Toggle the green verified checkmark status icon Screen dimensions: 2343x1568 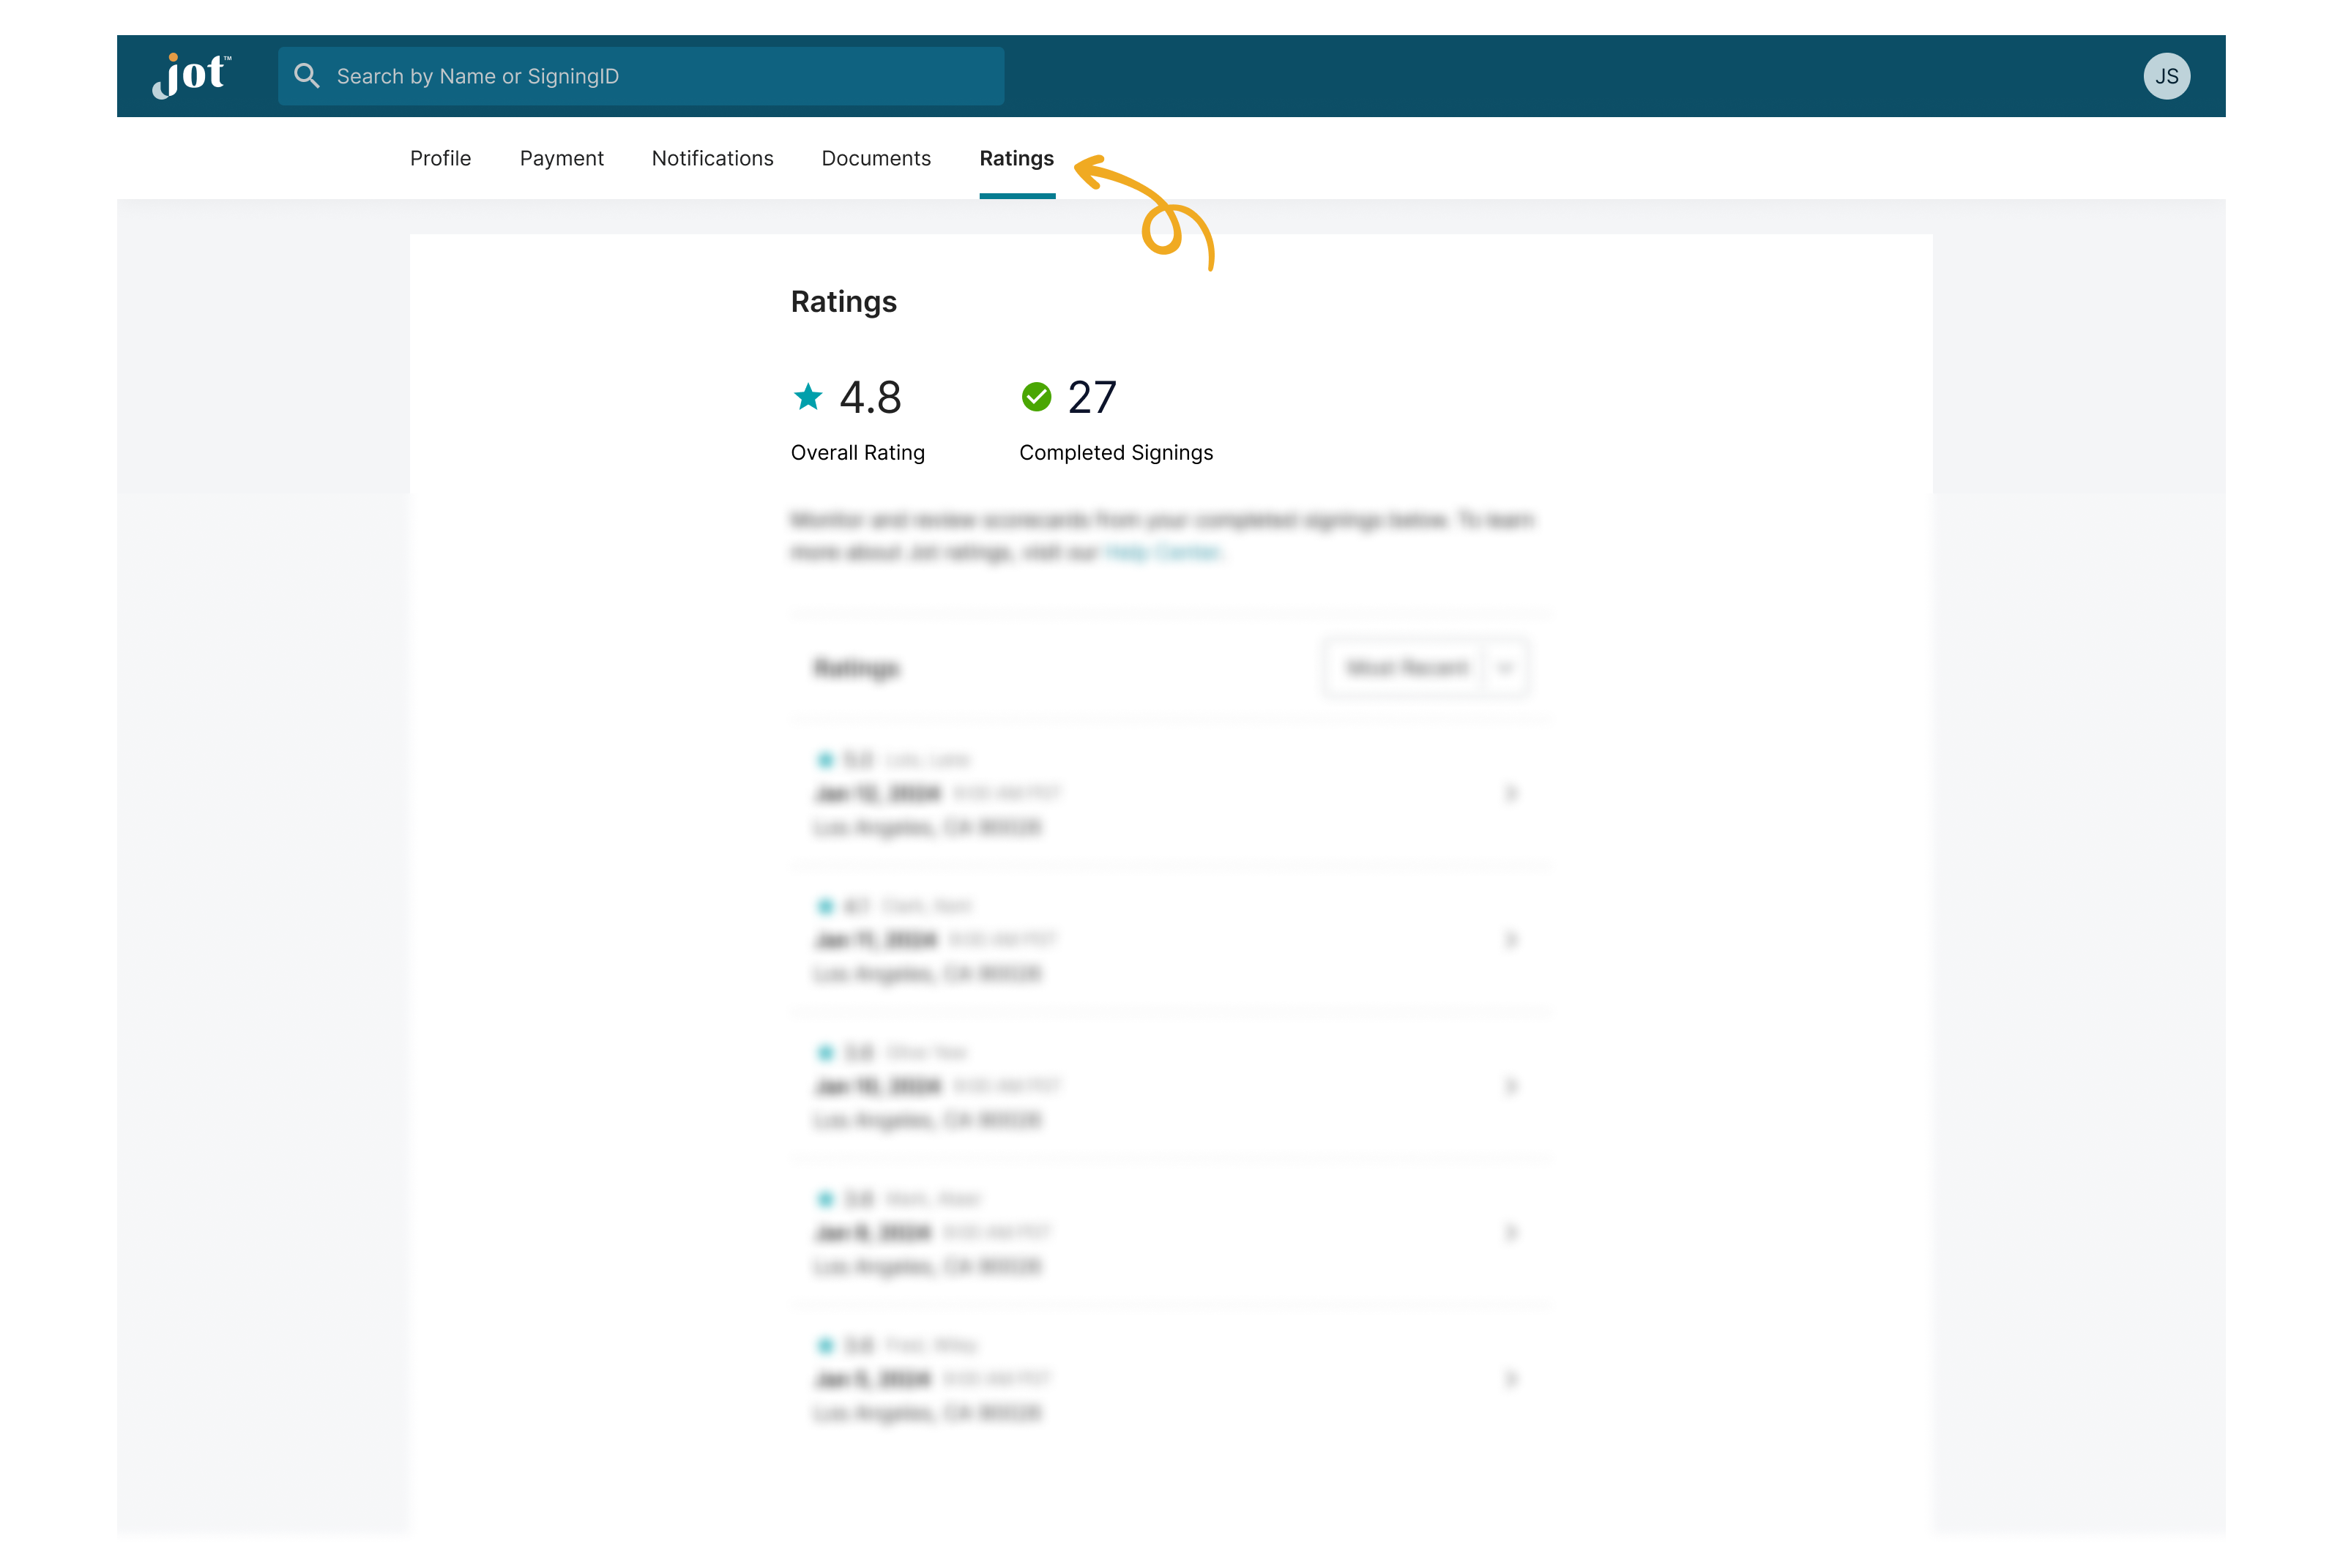pos(1038,394)
